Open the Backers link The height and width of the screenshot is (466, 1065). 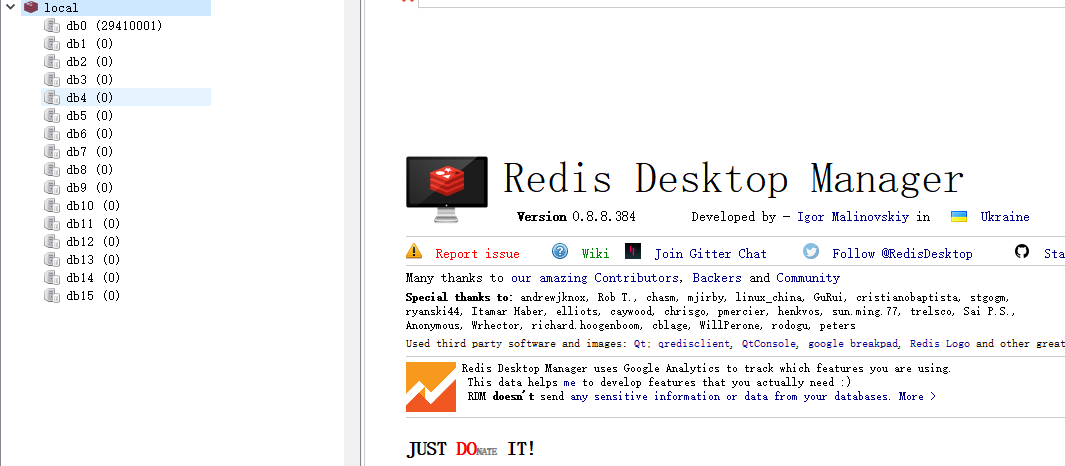coord(717,278)
